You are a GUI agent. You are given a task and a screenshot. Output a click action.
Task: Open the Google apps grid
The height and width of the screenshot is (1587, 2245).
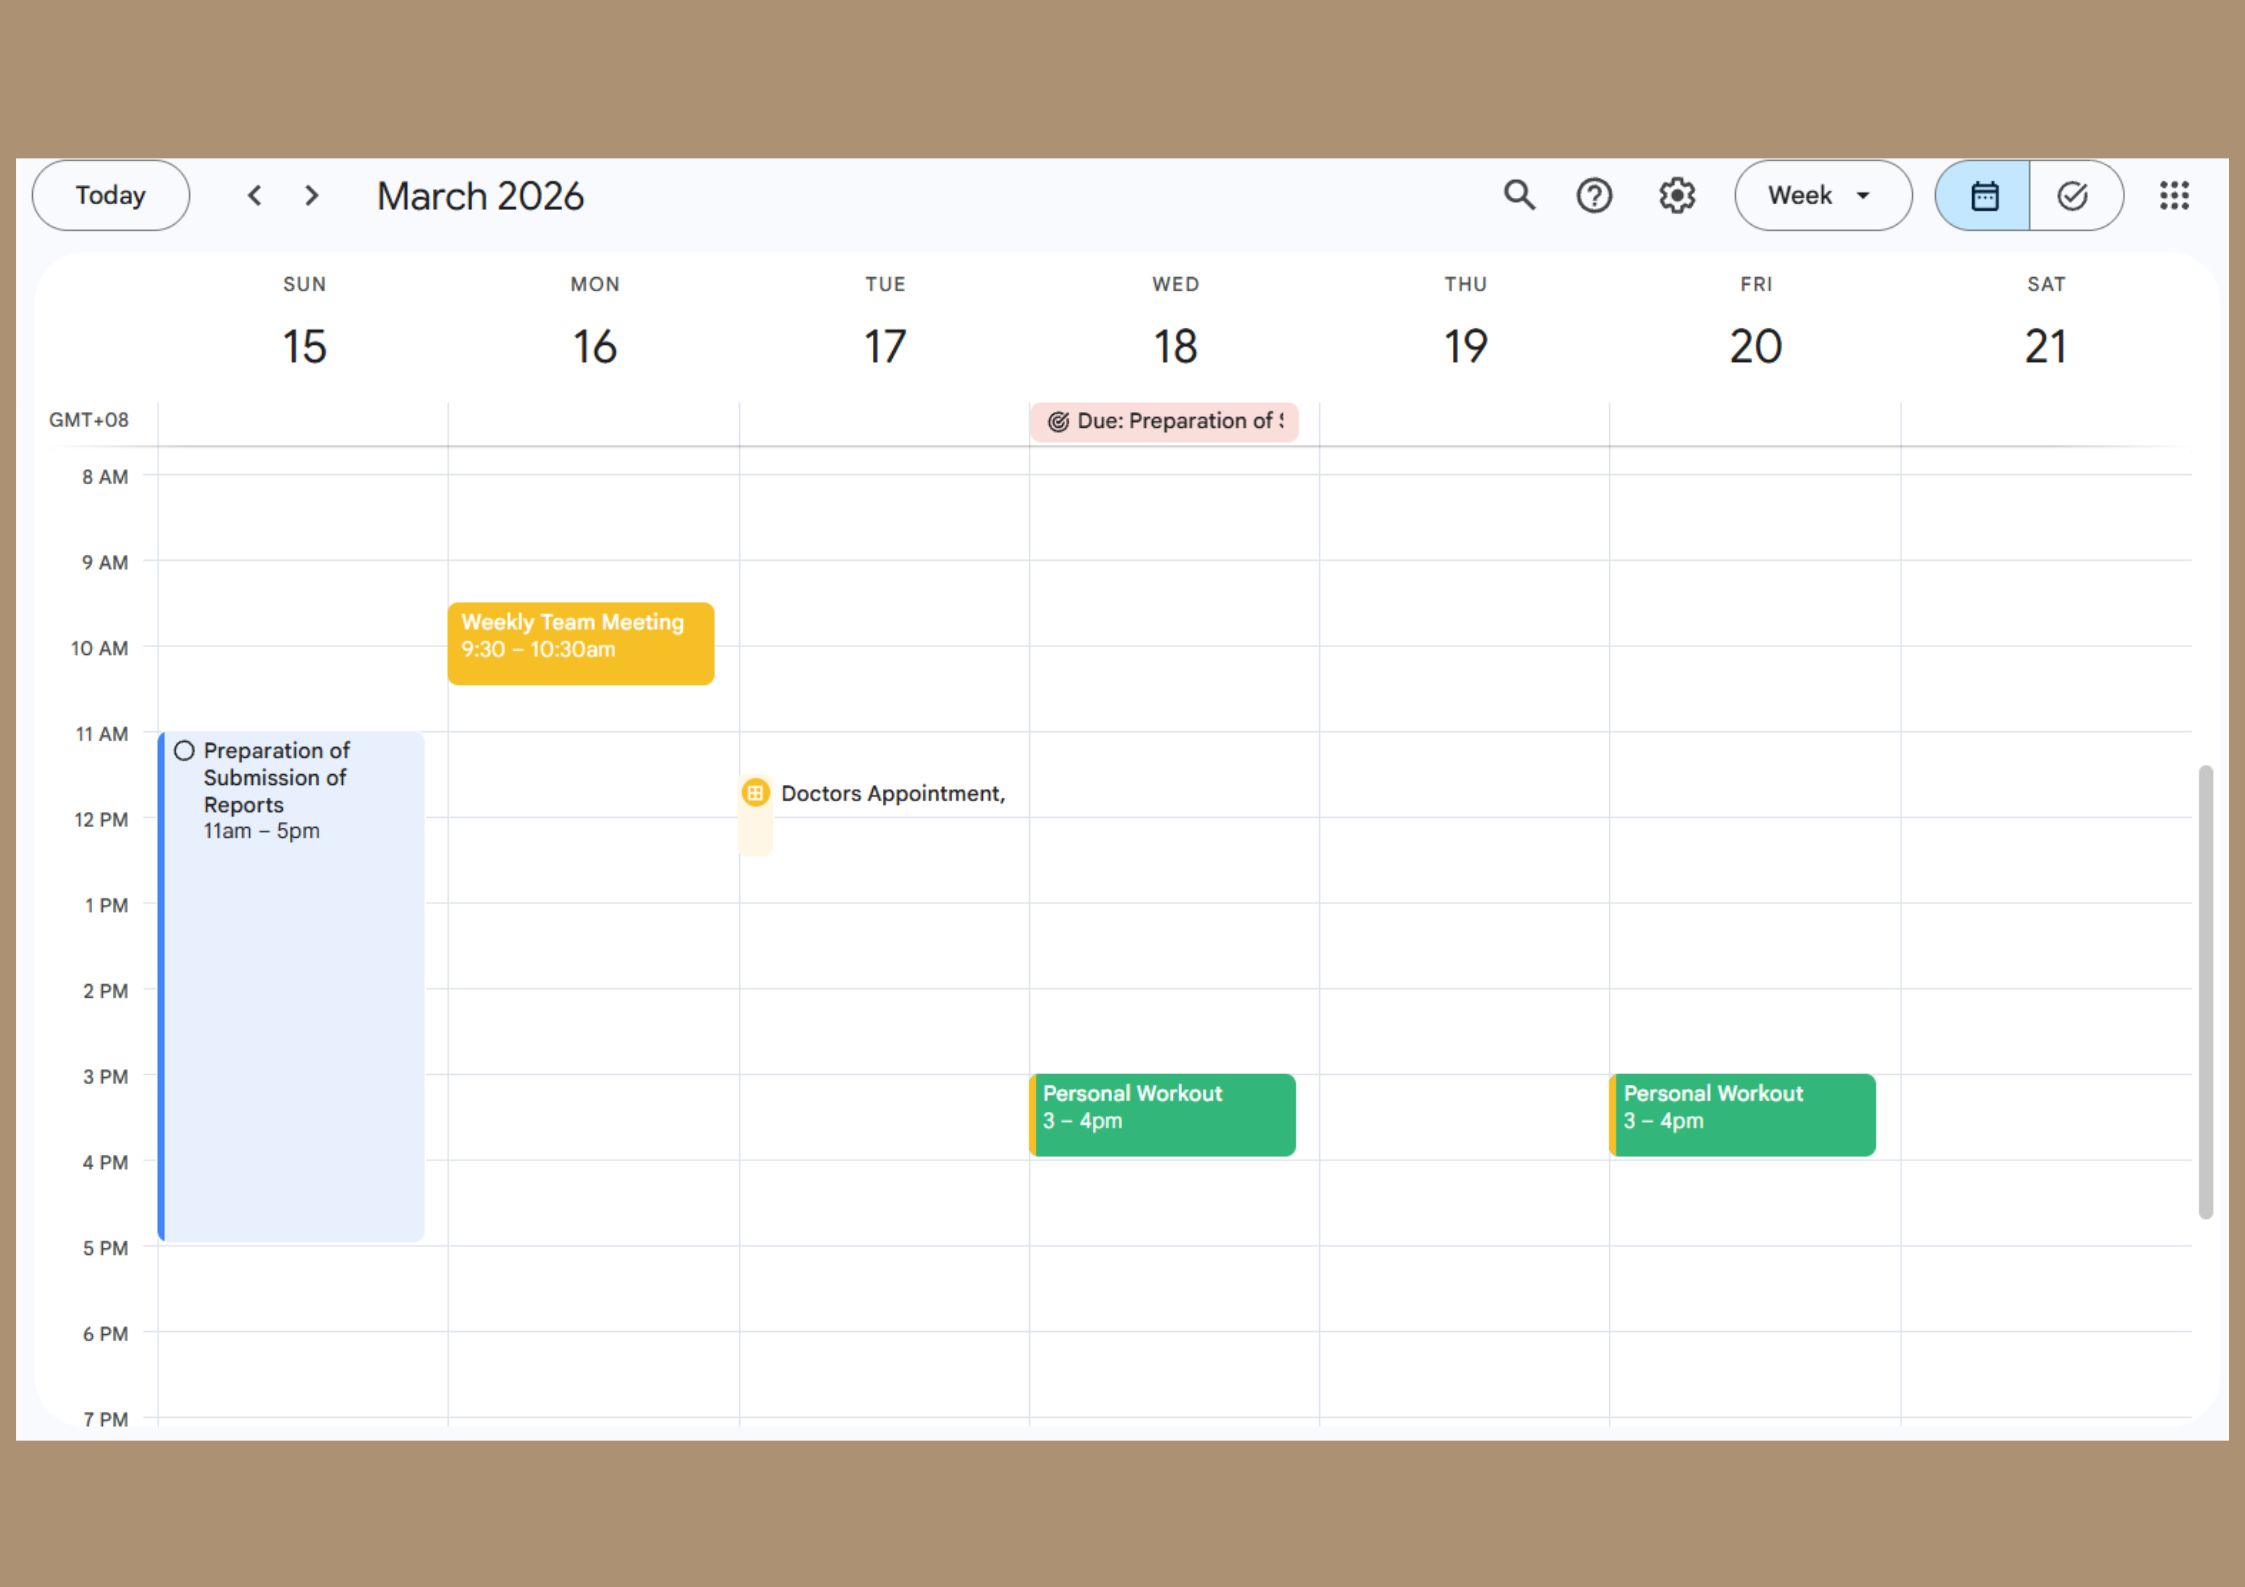click(x=2173, y=195)
